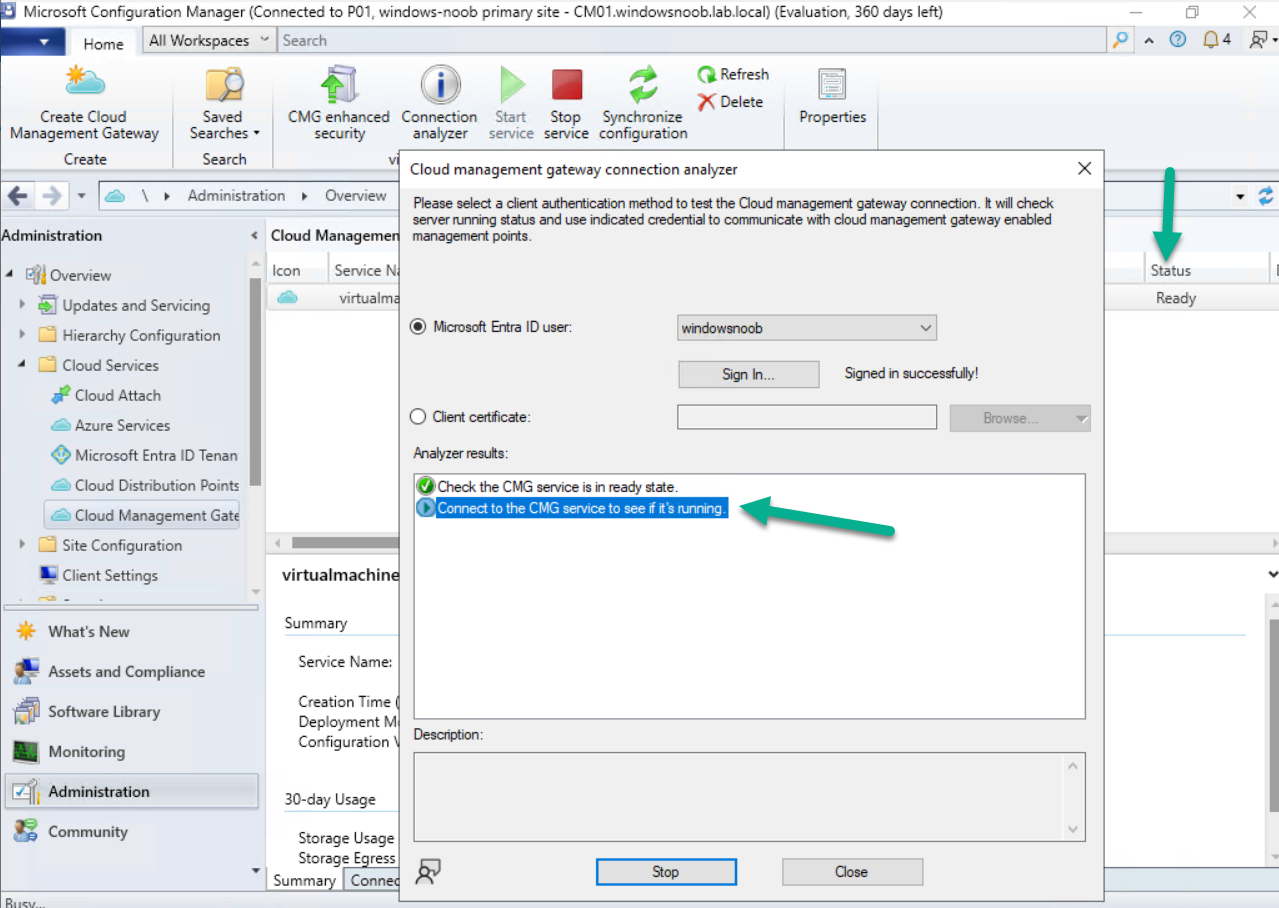1279x908 pixels.
Task: Open the All Workspaces dropdown
Action: [x=209, y=40]
